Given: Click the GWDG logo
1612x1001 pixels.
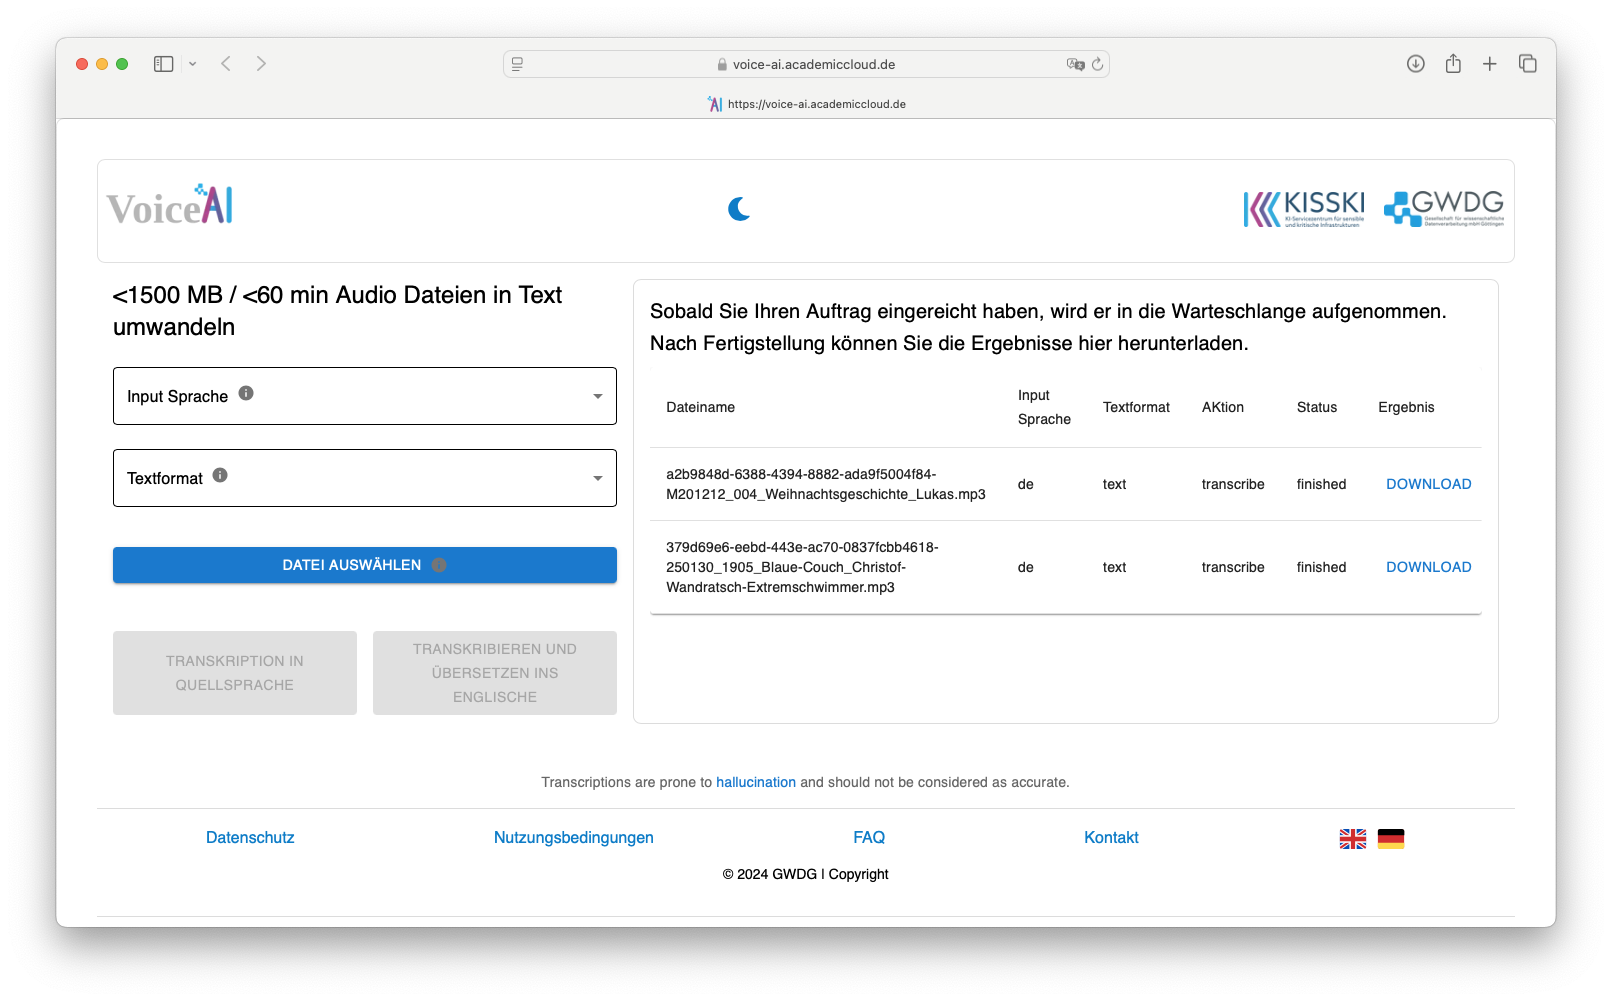Looking at the screenshot, I should tap(1442, 208).
